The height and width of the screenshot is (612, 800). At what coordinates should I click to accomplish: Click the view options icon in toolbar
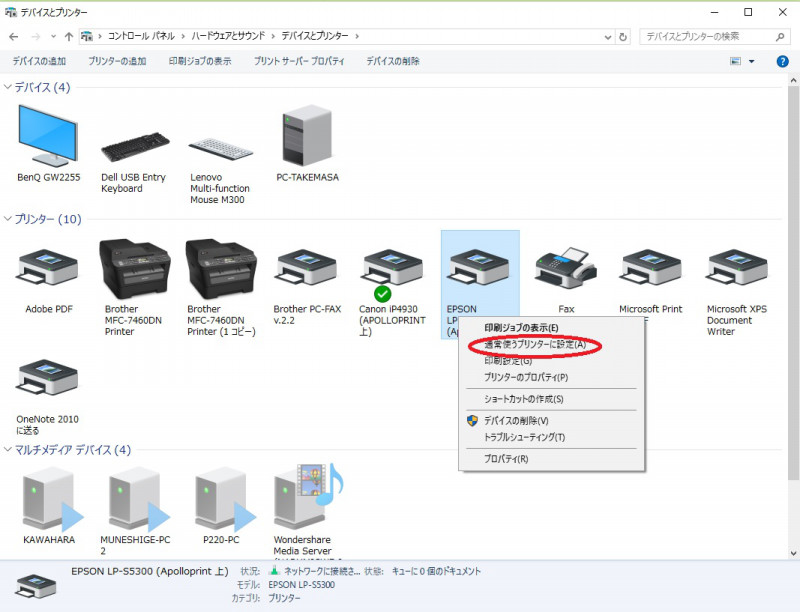pyautogui.click(x=735, y=61)
